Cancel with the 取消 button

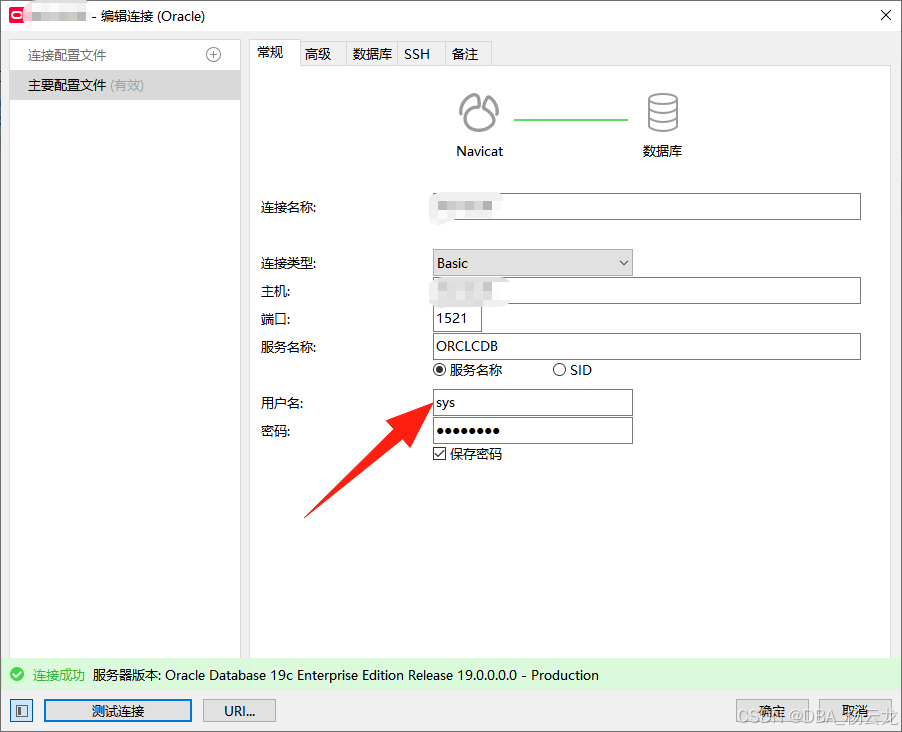(855, 711)
